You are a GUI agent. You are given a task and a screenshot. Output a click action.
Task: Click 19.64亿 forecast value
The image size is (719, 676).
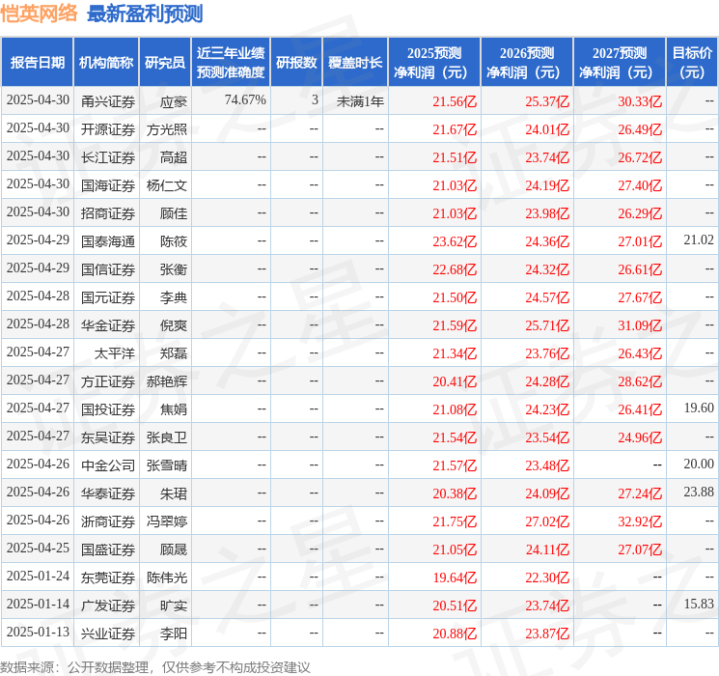tap(454, 577)
